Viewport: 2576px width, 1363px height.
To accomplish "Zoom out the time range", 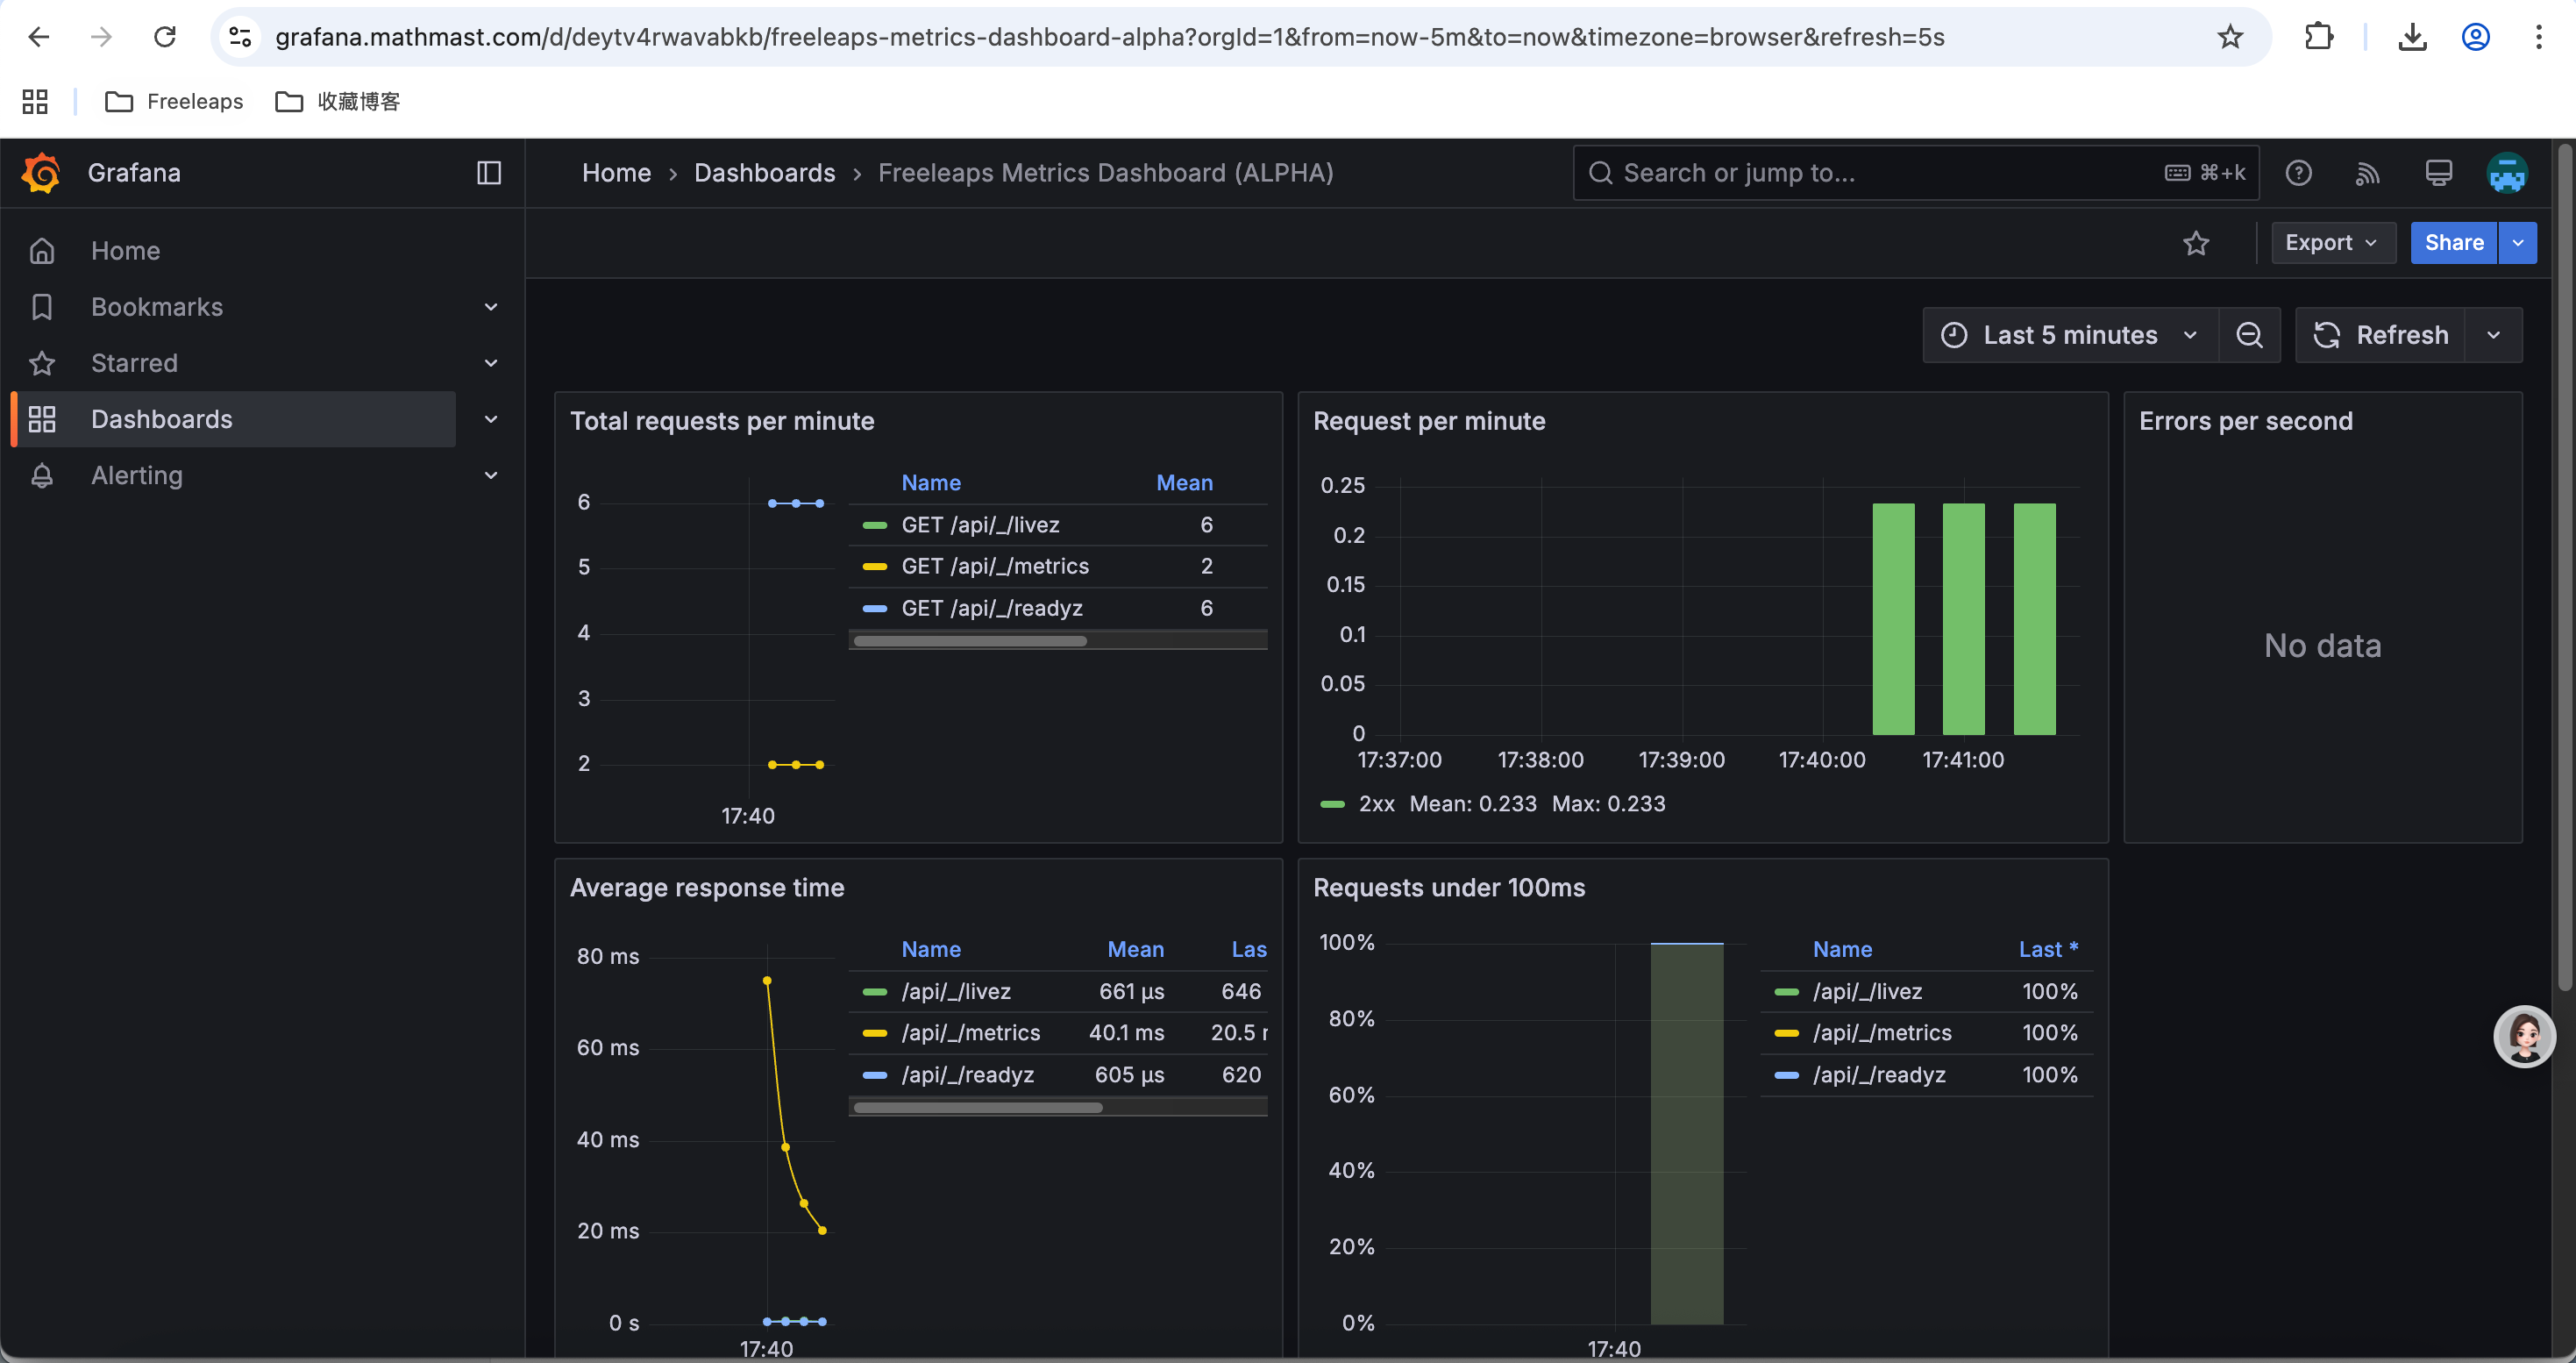I will [2249, 335].
